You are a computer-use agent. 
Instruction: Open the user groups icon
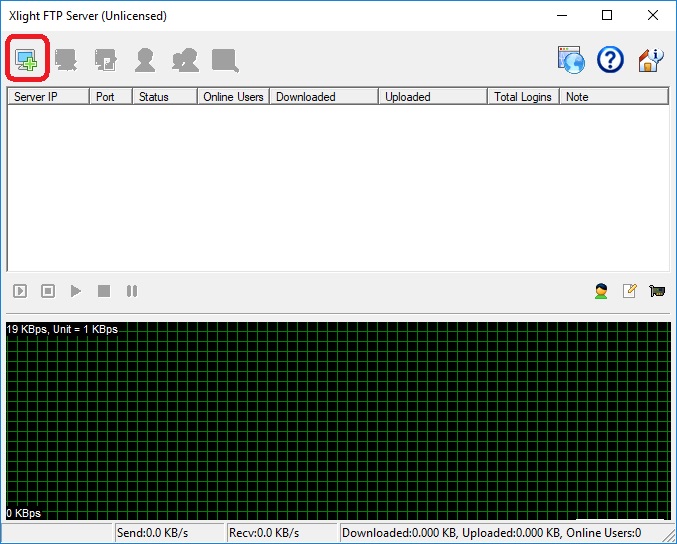click(185, 60)
